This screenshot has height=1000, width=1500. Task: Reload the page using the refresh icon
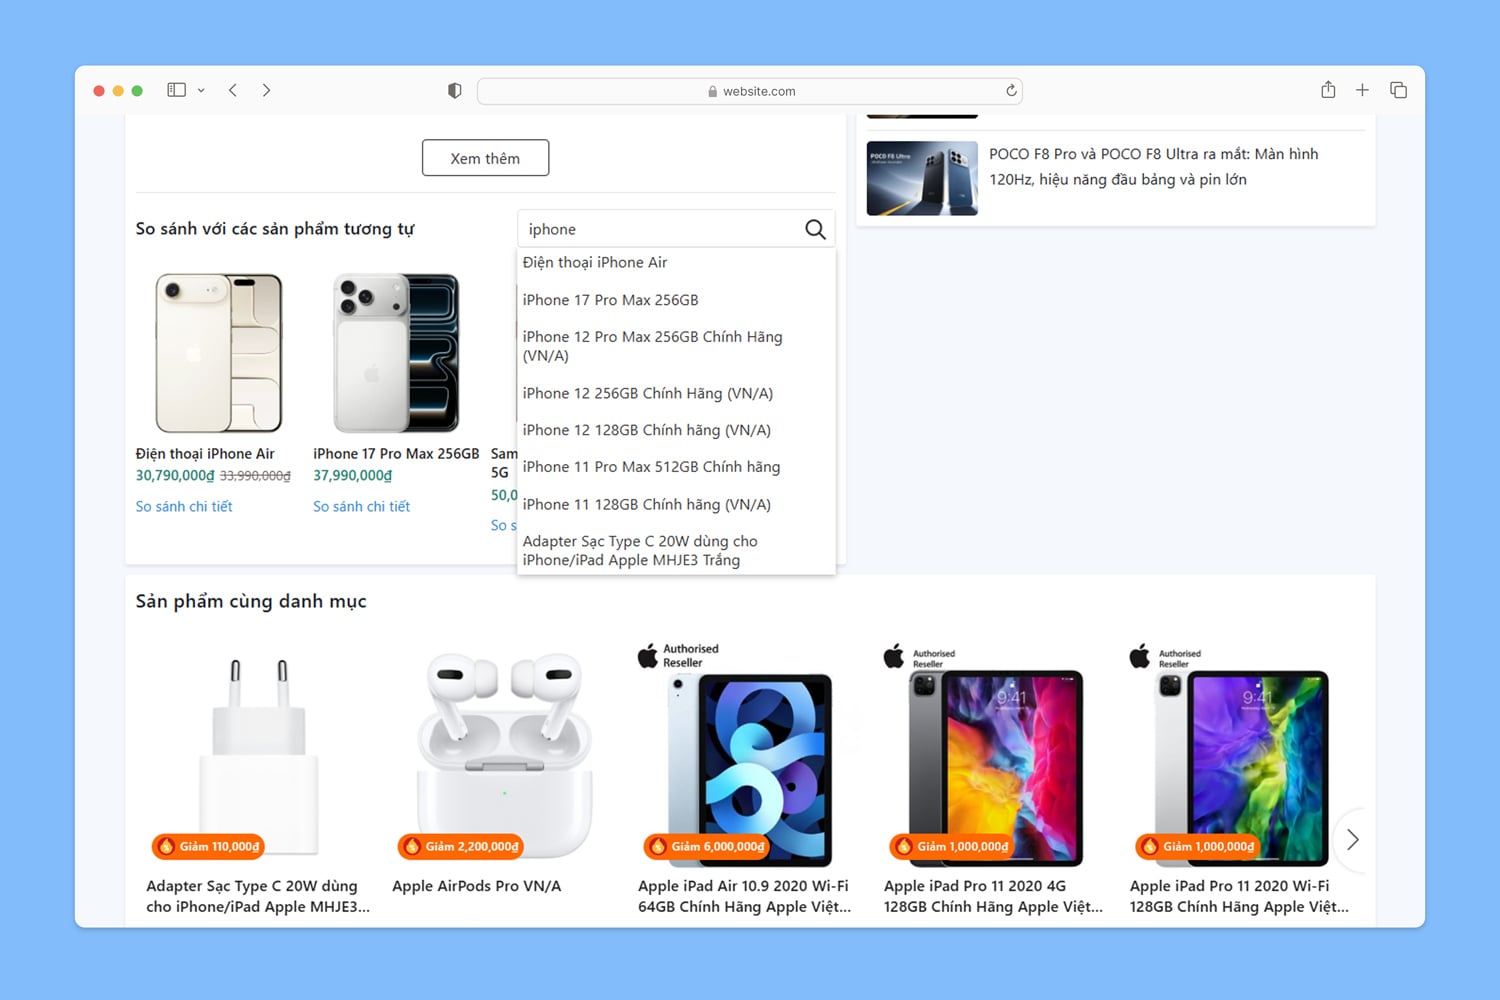(1011, 91)
